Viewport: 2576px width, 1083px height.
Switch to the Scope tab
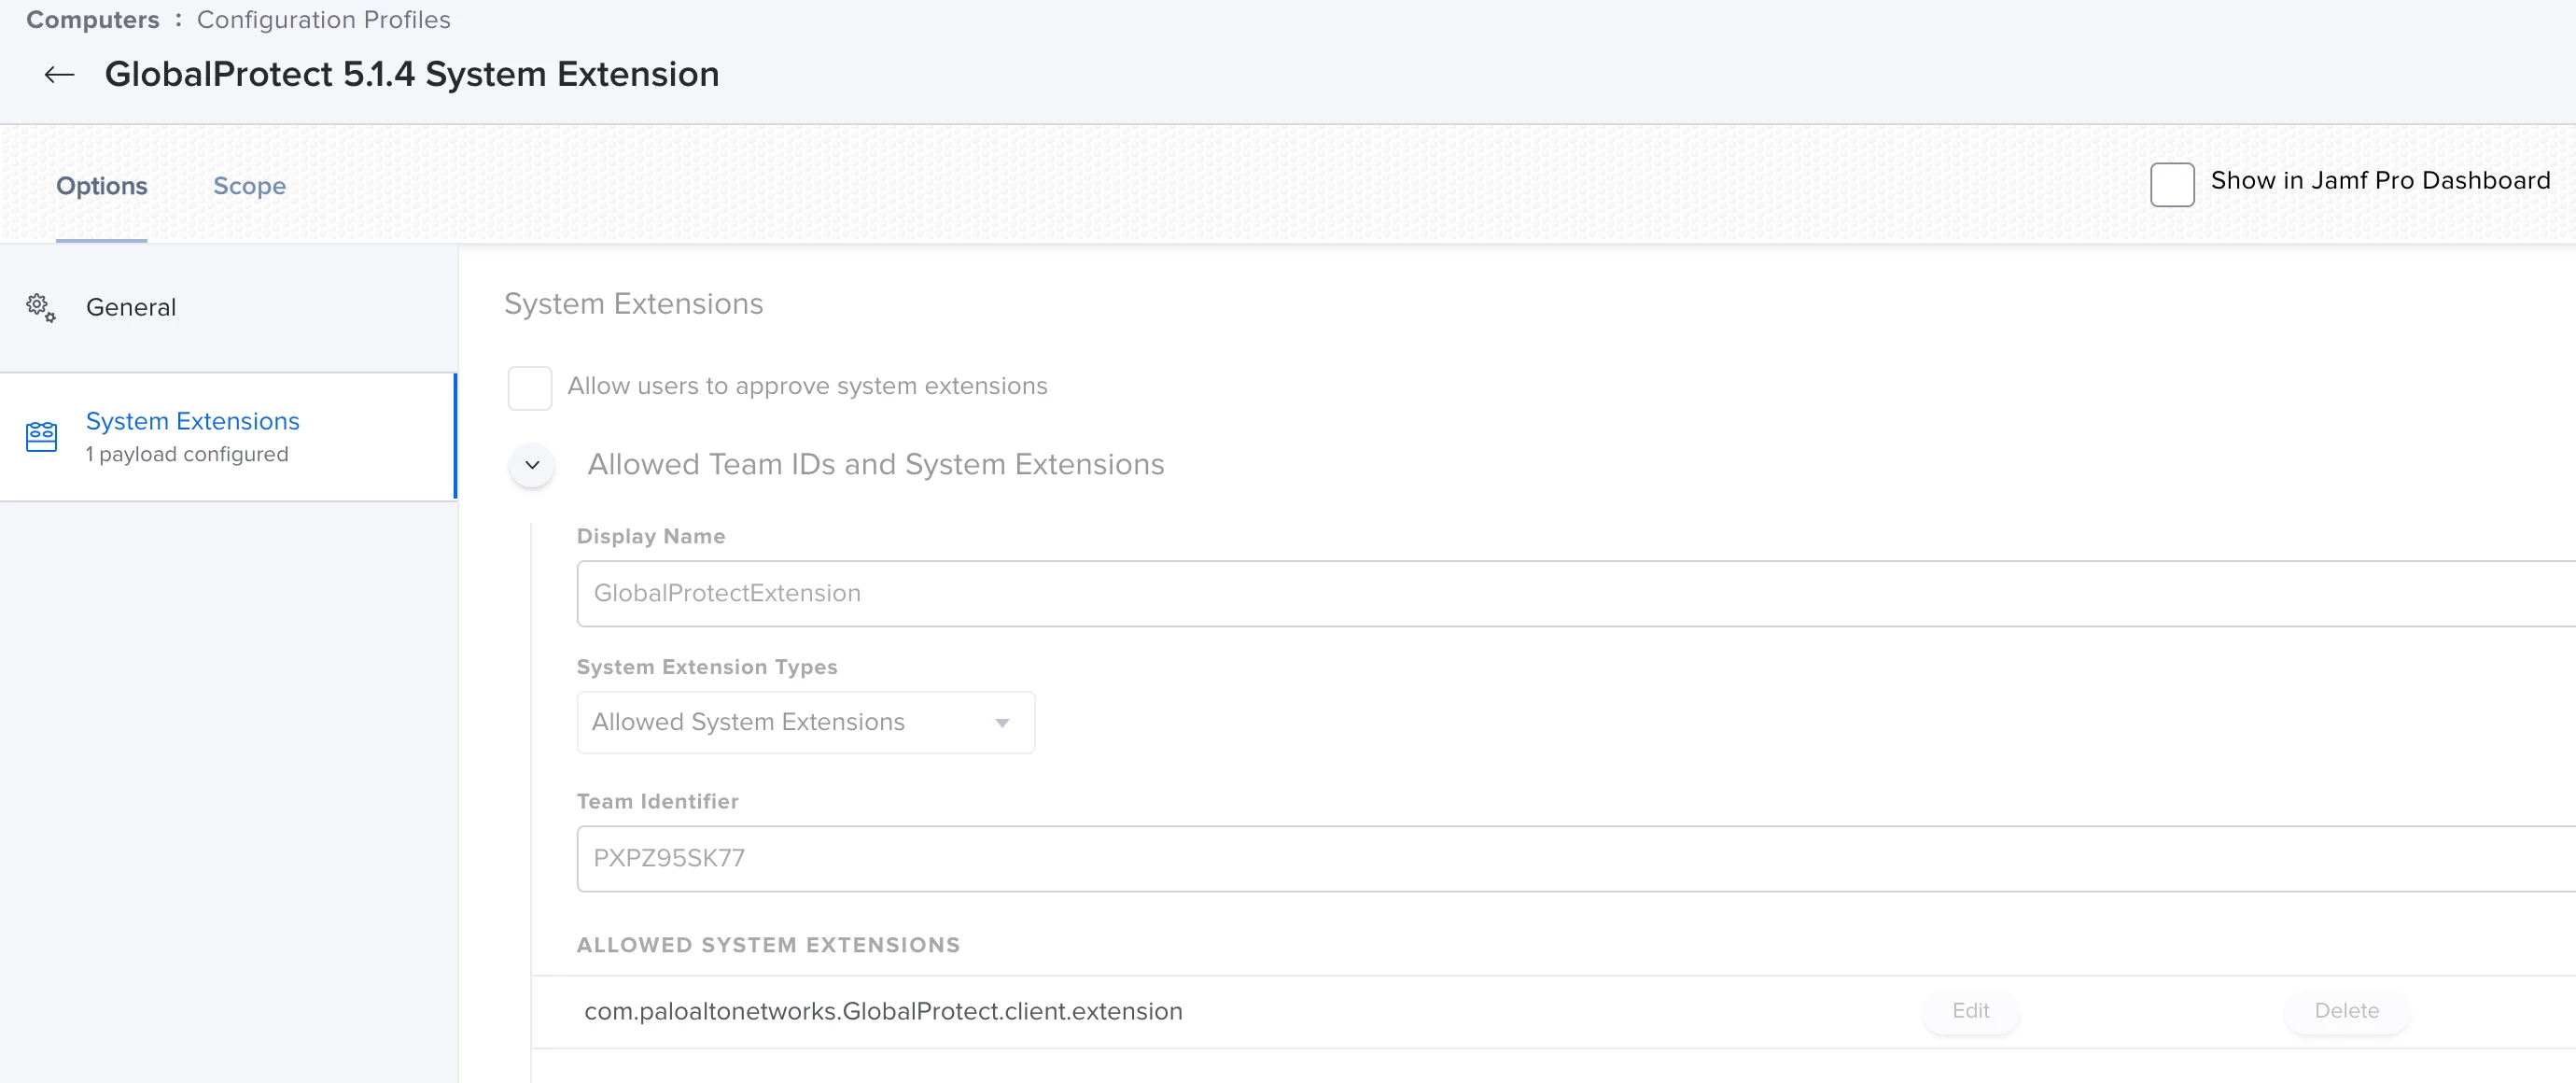pos(249,186)
